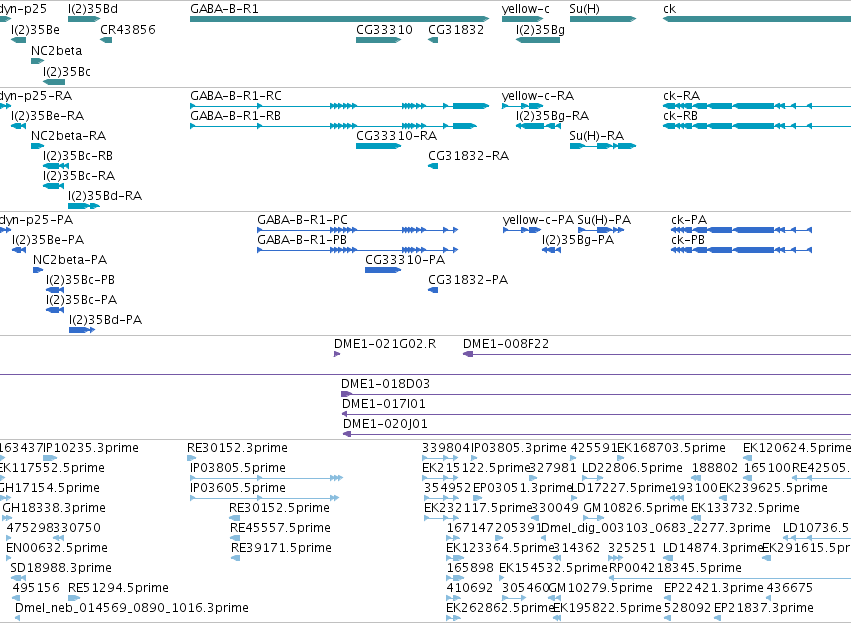This screenshot has height=623, width=851.
Task: Open EST RE51294.5prime
Action: point(118,589)
